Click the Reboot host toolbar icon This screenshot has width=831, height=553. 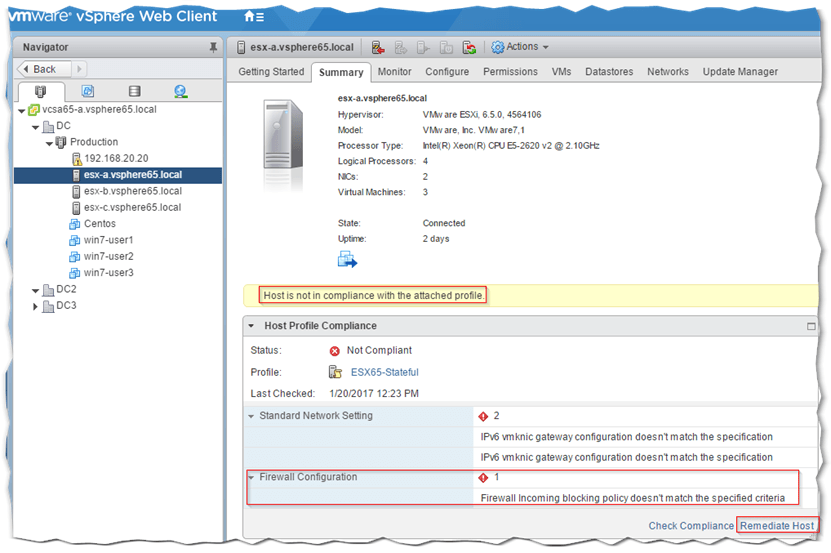pos(469,48)
